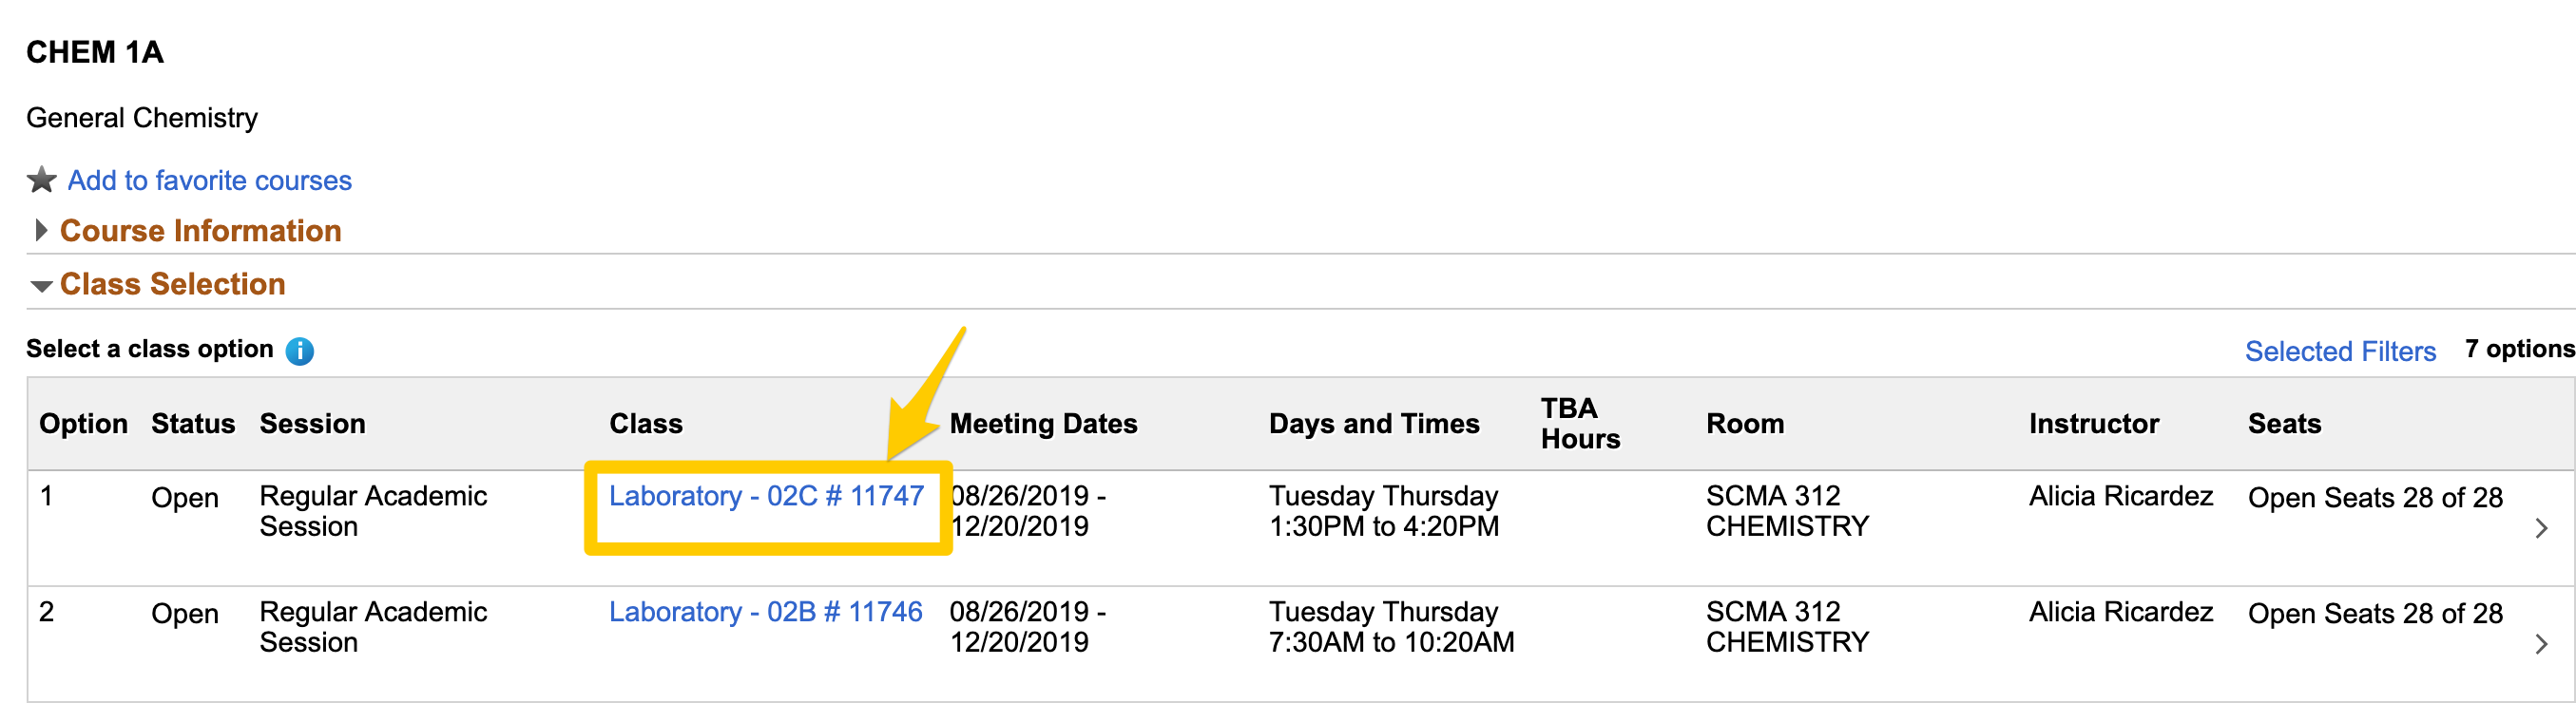Open the Selected Filters link
Screen dimensions: 2576x703
(2339, 351)
